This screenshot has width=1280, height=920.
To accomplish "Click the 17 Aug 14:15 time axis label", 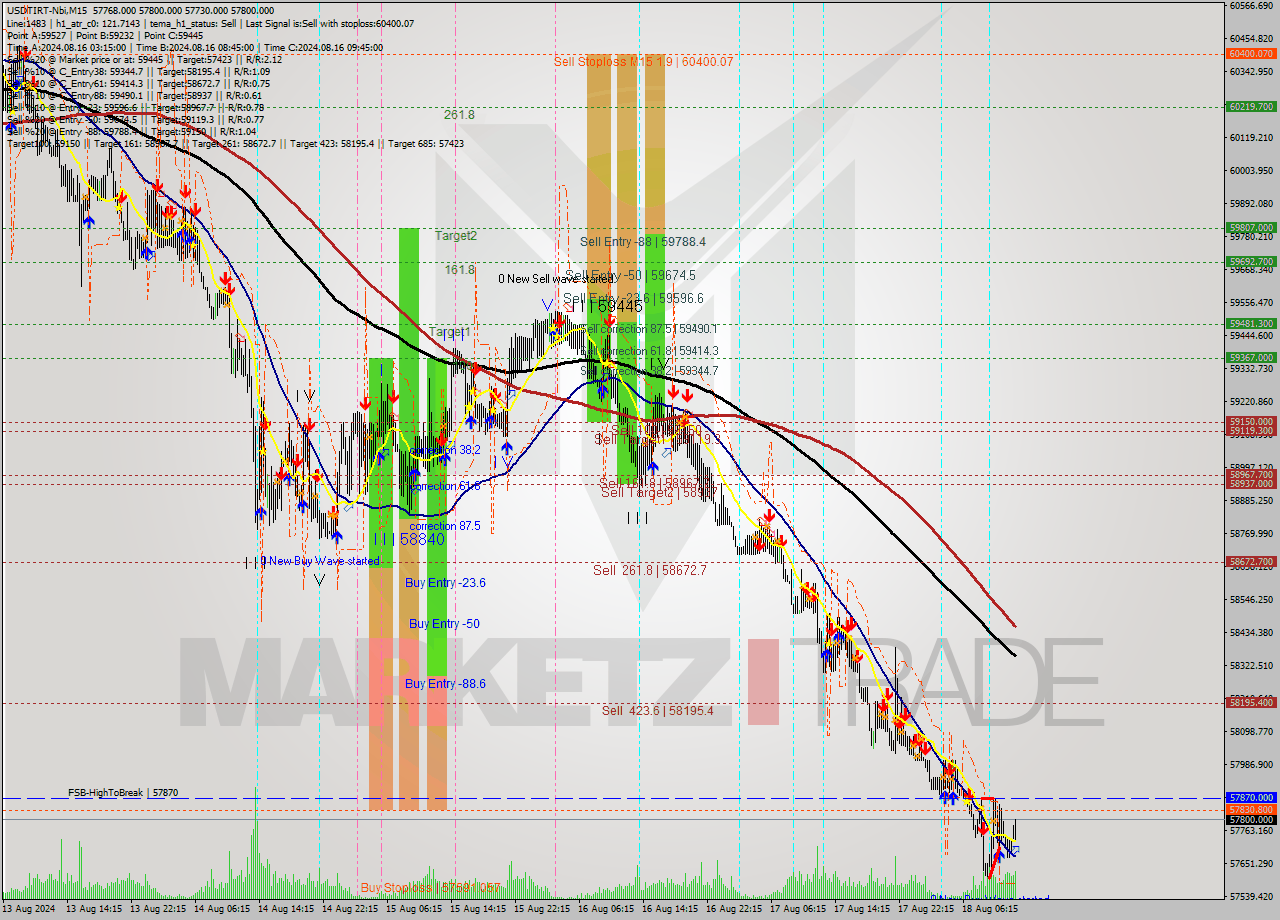I will point(861,909).
